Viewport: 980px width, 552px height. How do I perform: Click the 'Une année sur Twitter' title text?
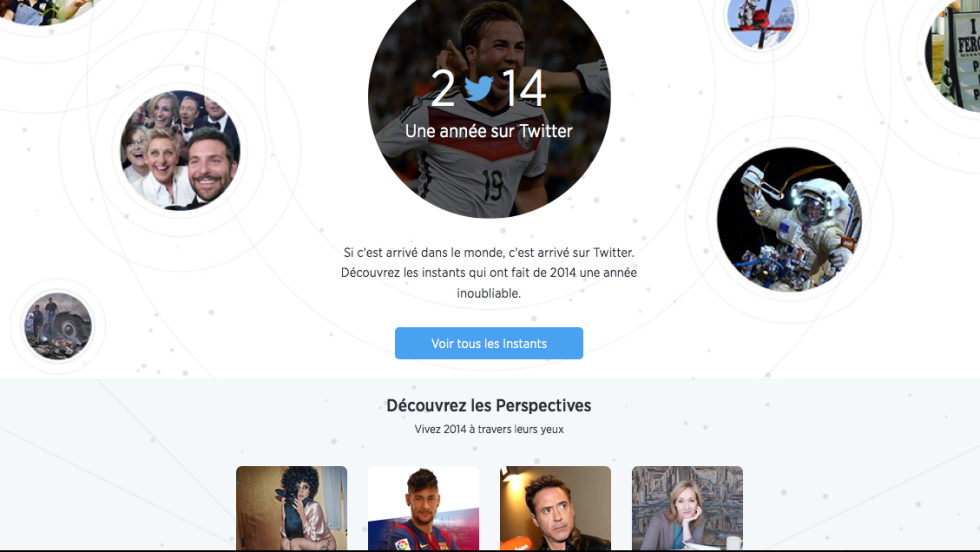pos(489,131)
